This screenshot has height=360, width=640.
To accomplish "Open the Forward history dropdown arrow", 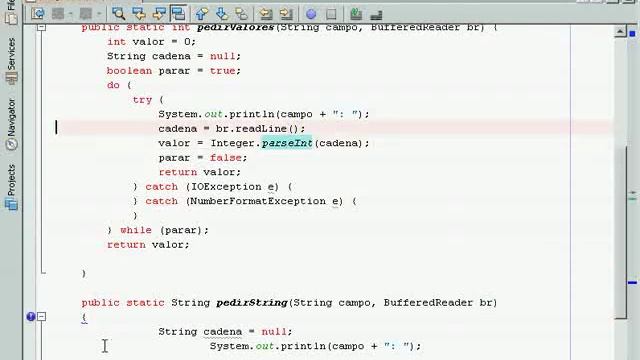I will tap(99, 14).
